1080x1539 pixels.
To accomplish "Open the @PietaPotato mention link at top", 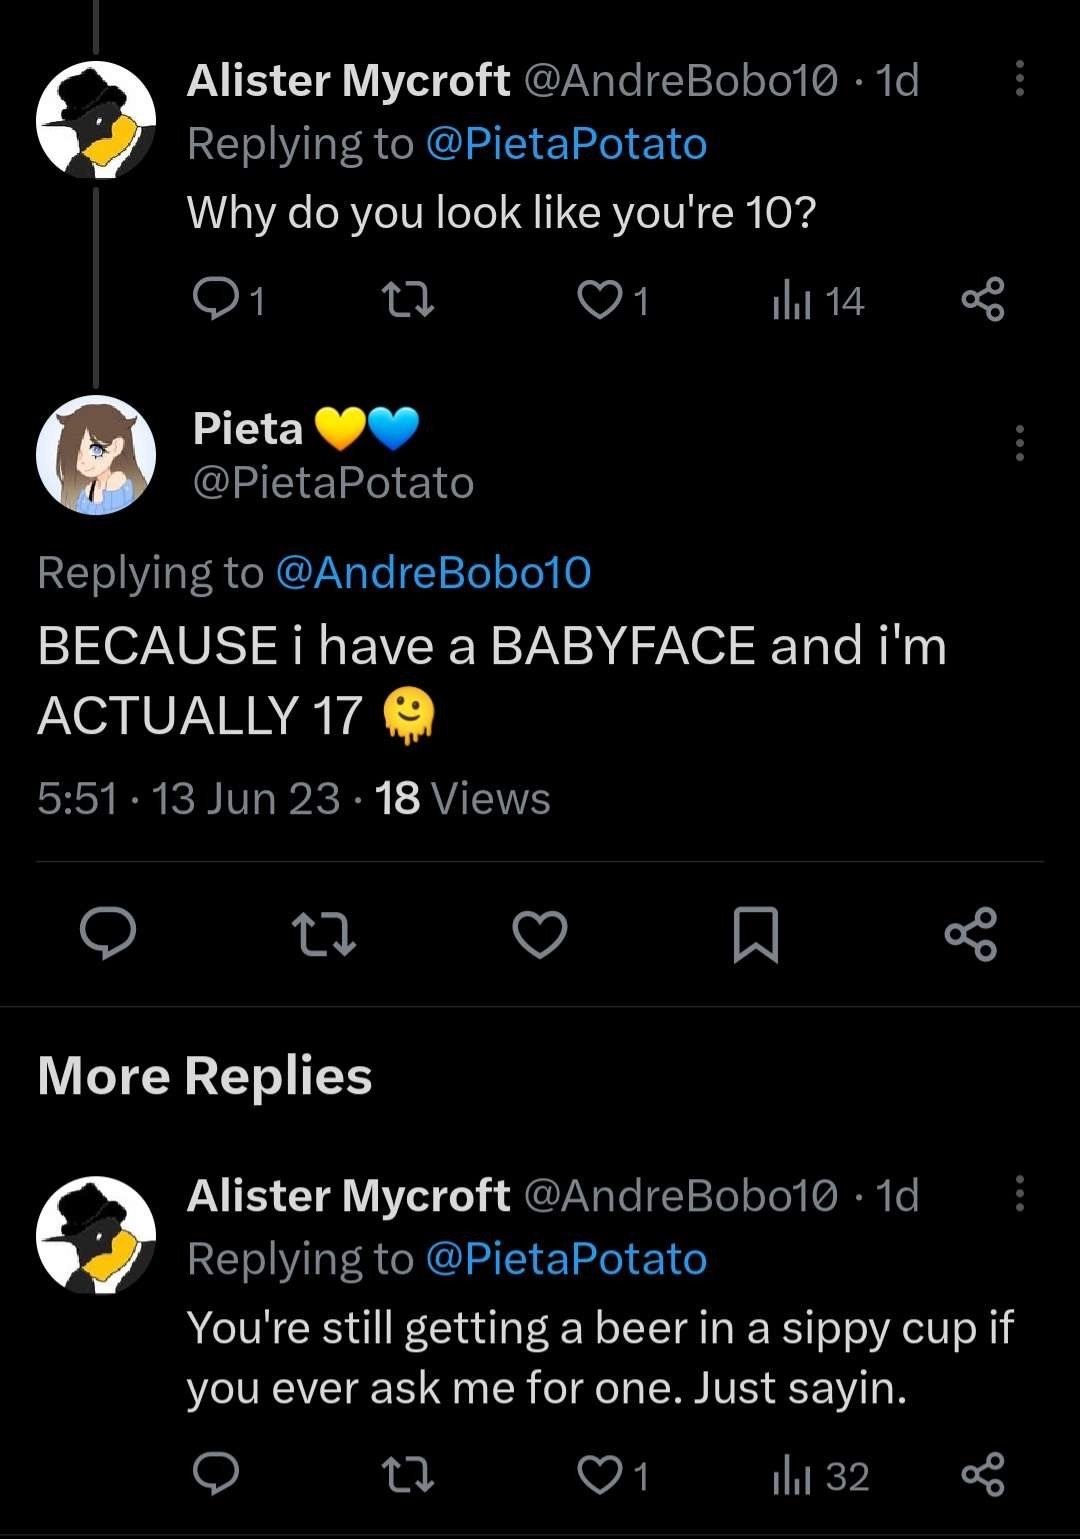I will (566, 144).
